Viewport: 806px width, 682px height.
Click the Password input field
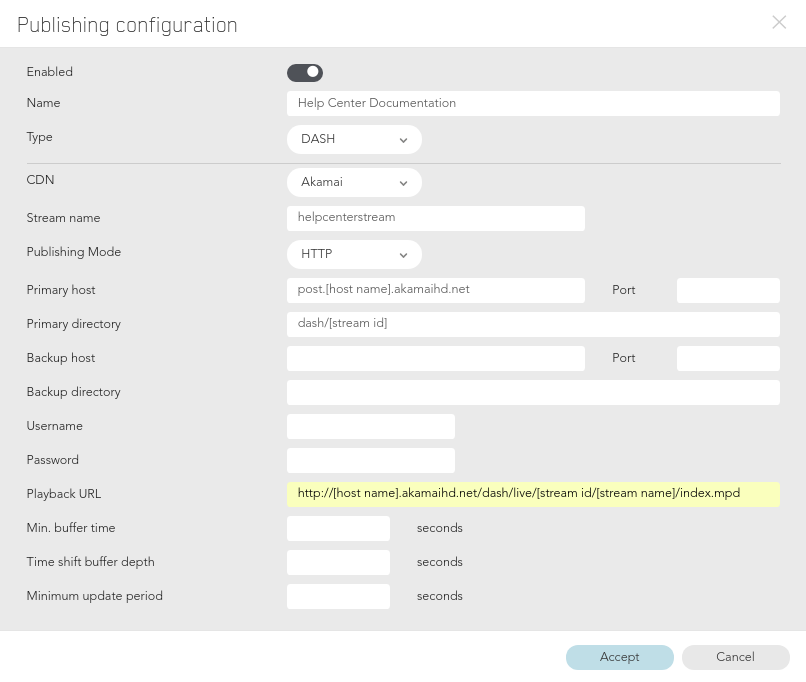click(371, 460)
